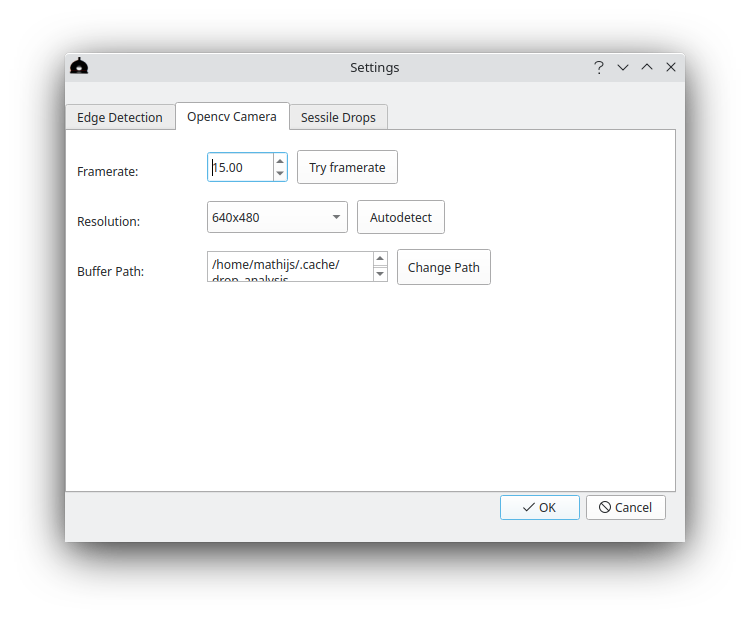Close the Settings dialog window
This screenshot has height=619, width=750.
(x=671, y=67)
